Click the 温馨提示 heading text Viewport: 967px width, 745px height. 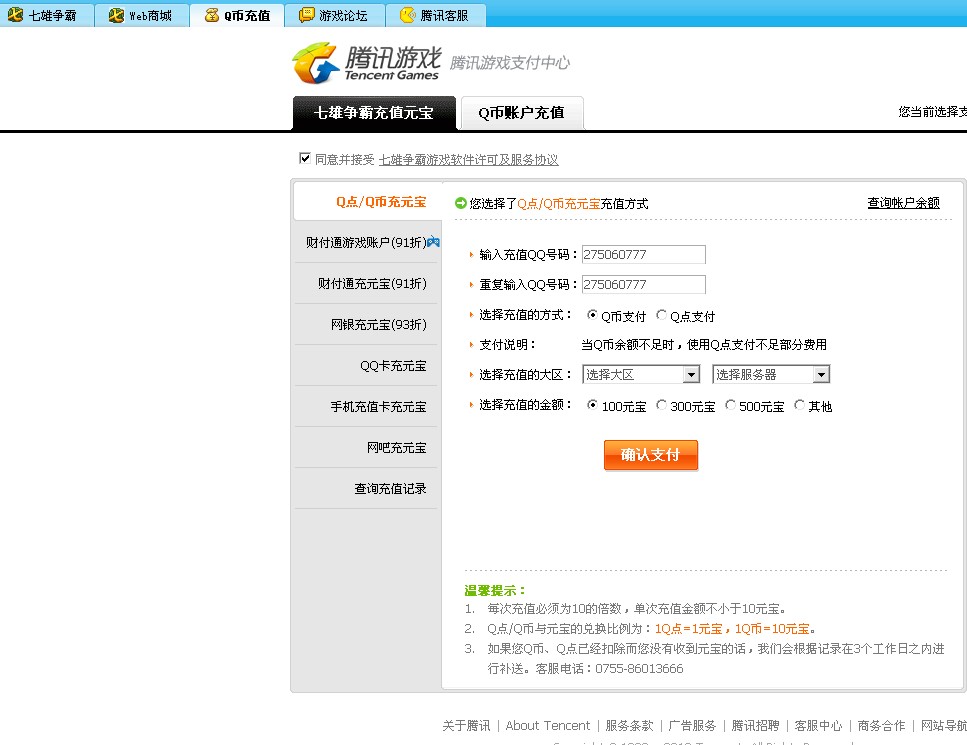[495, 591]
